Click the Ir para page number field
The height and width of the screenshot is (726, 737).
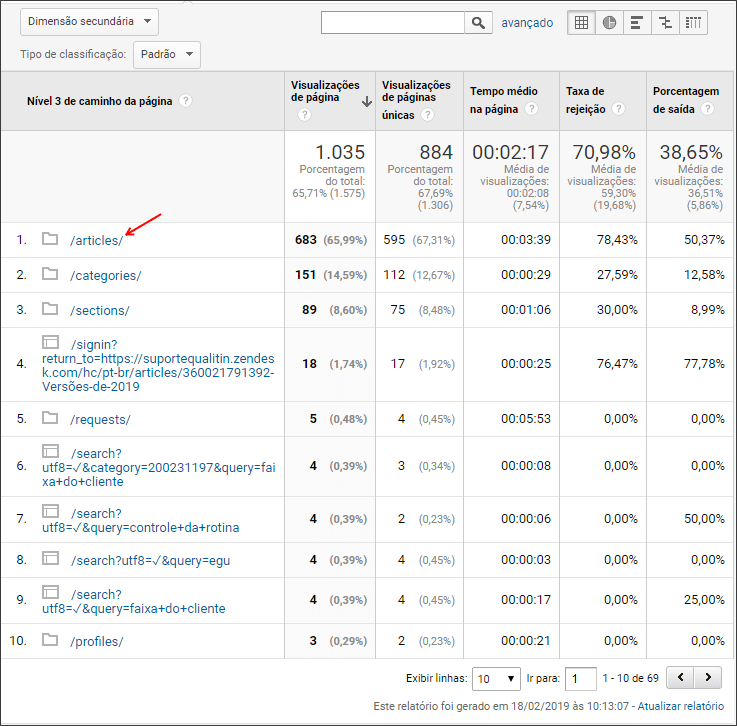(x=580, y=679)
